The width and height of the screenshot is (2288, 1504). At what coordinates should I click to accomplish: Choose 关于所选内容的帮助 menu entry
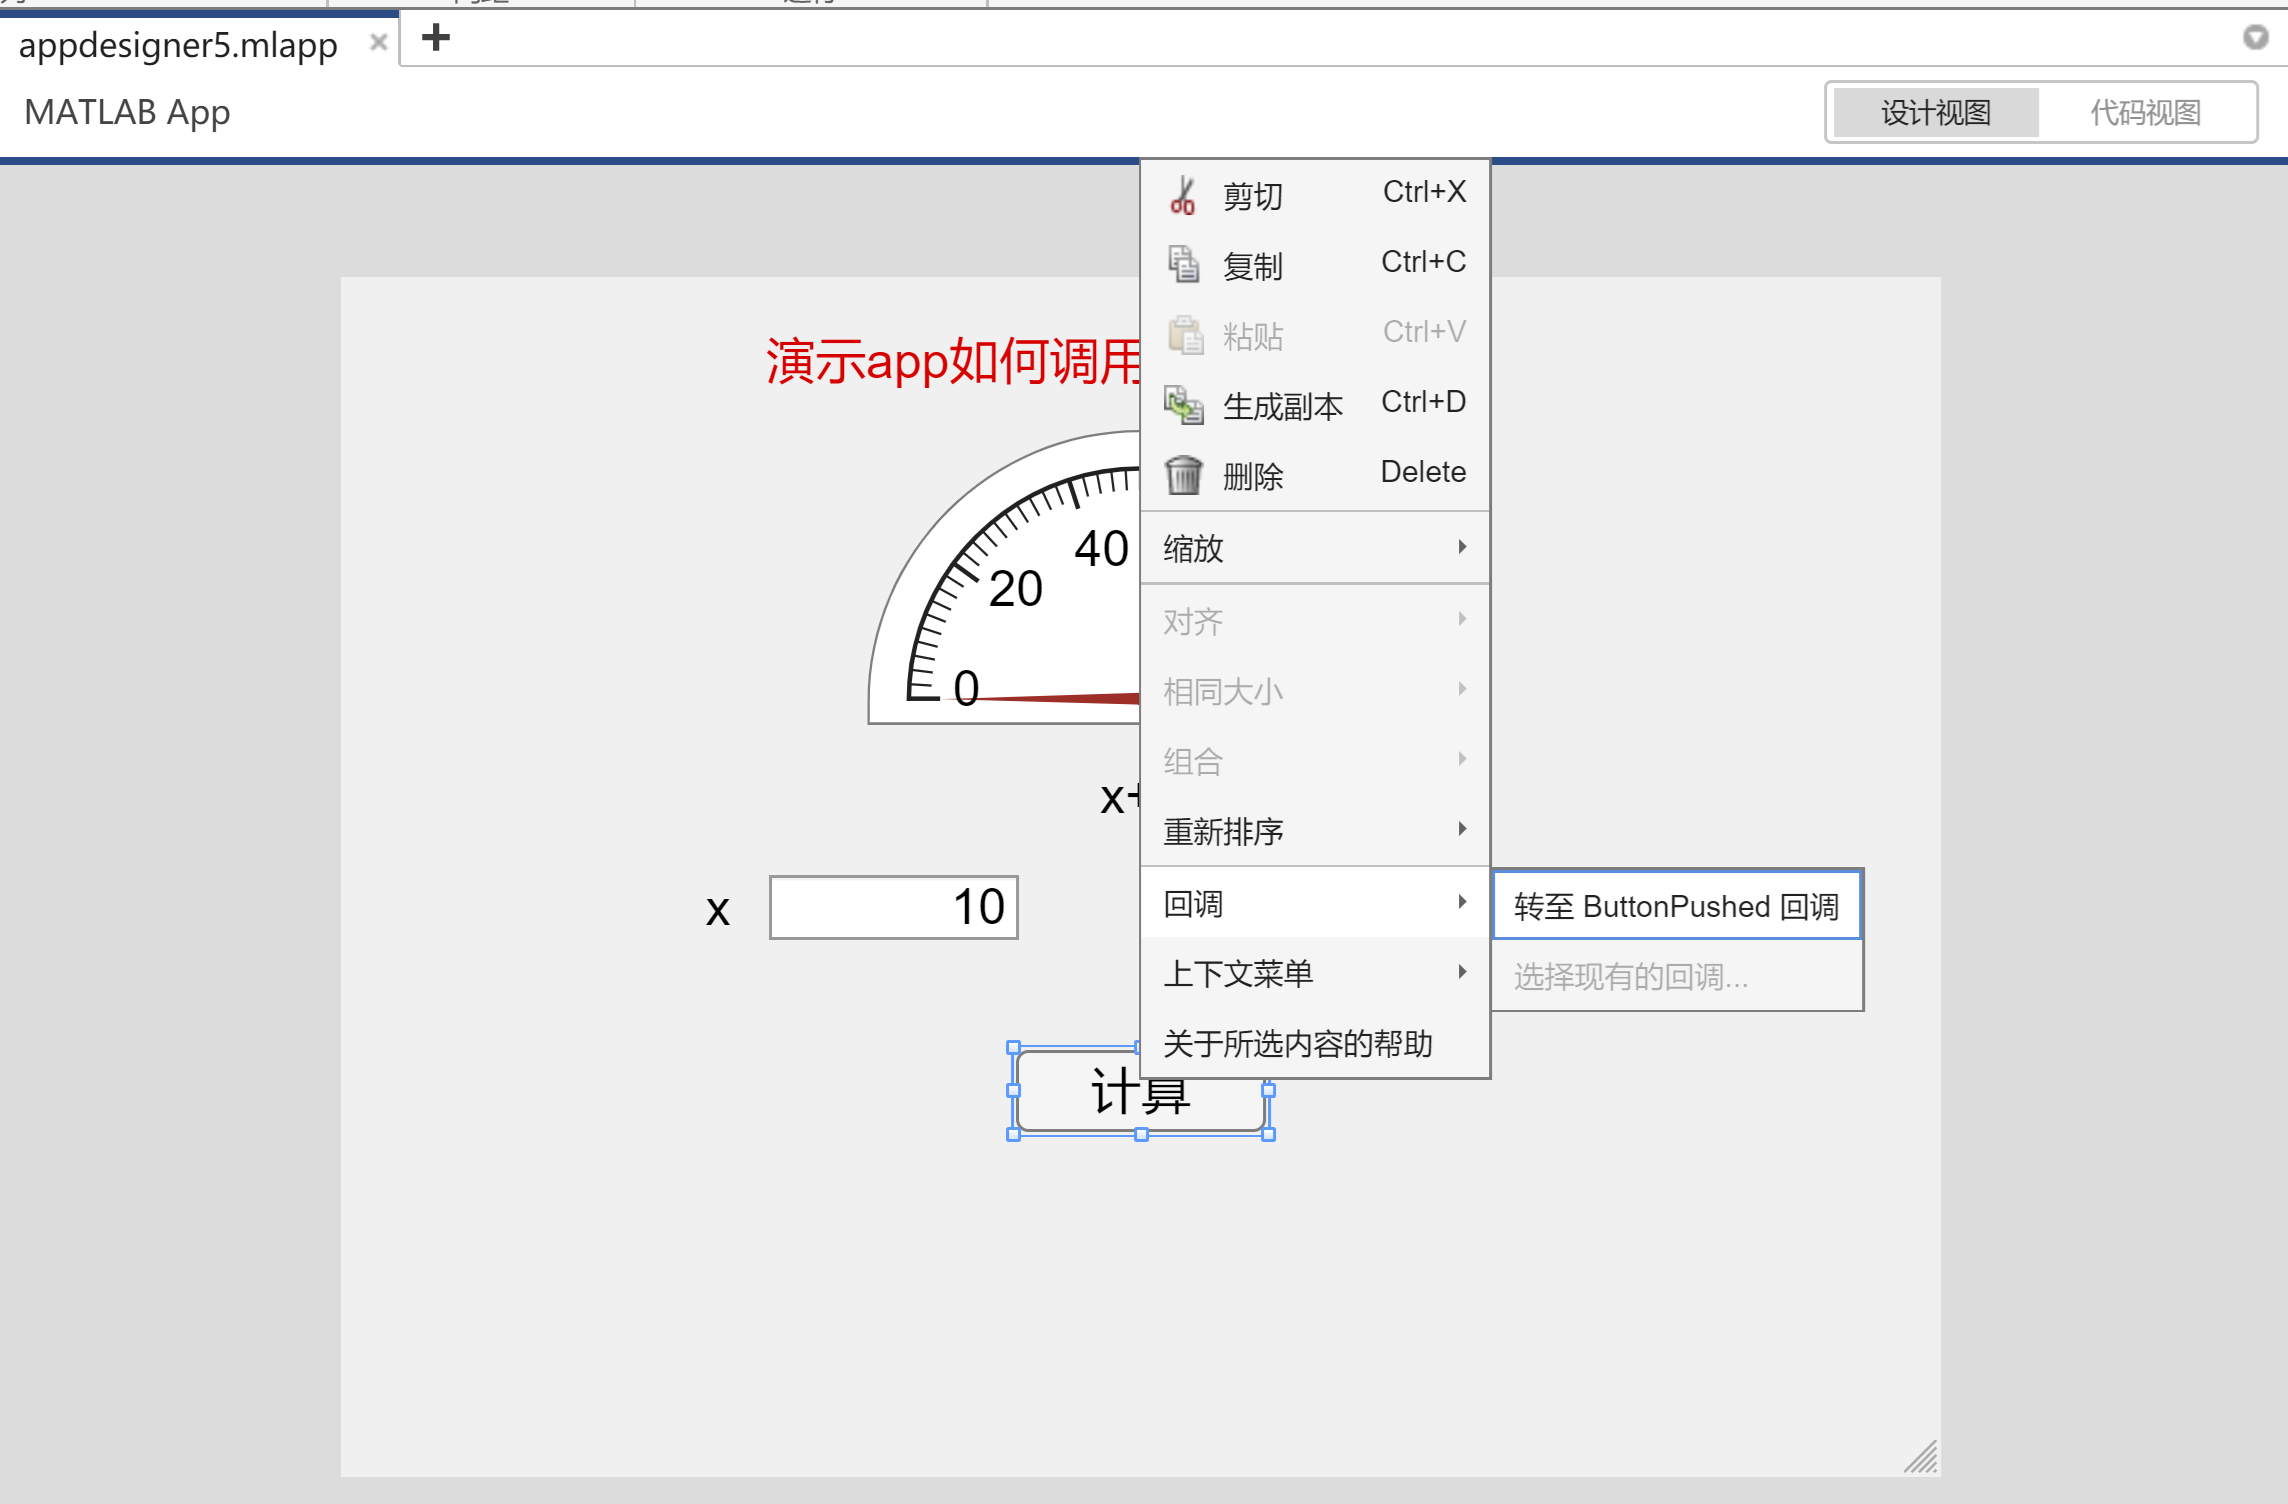point(1298,1044)
